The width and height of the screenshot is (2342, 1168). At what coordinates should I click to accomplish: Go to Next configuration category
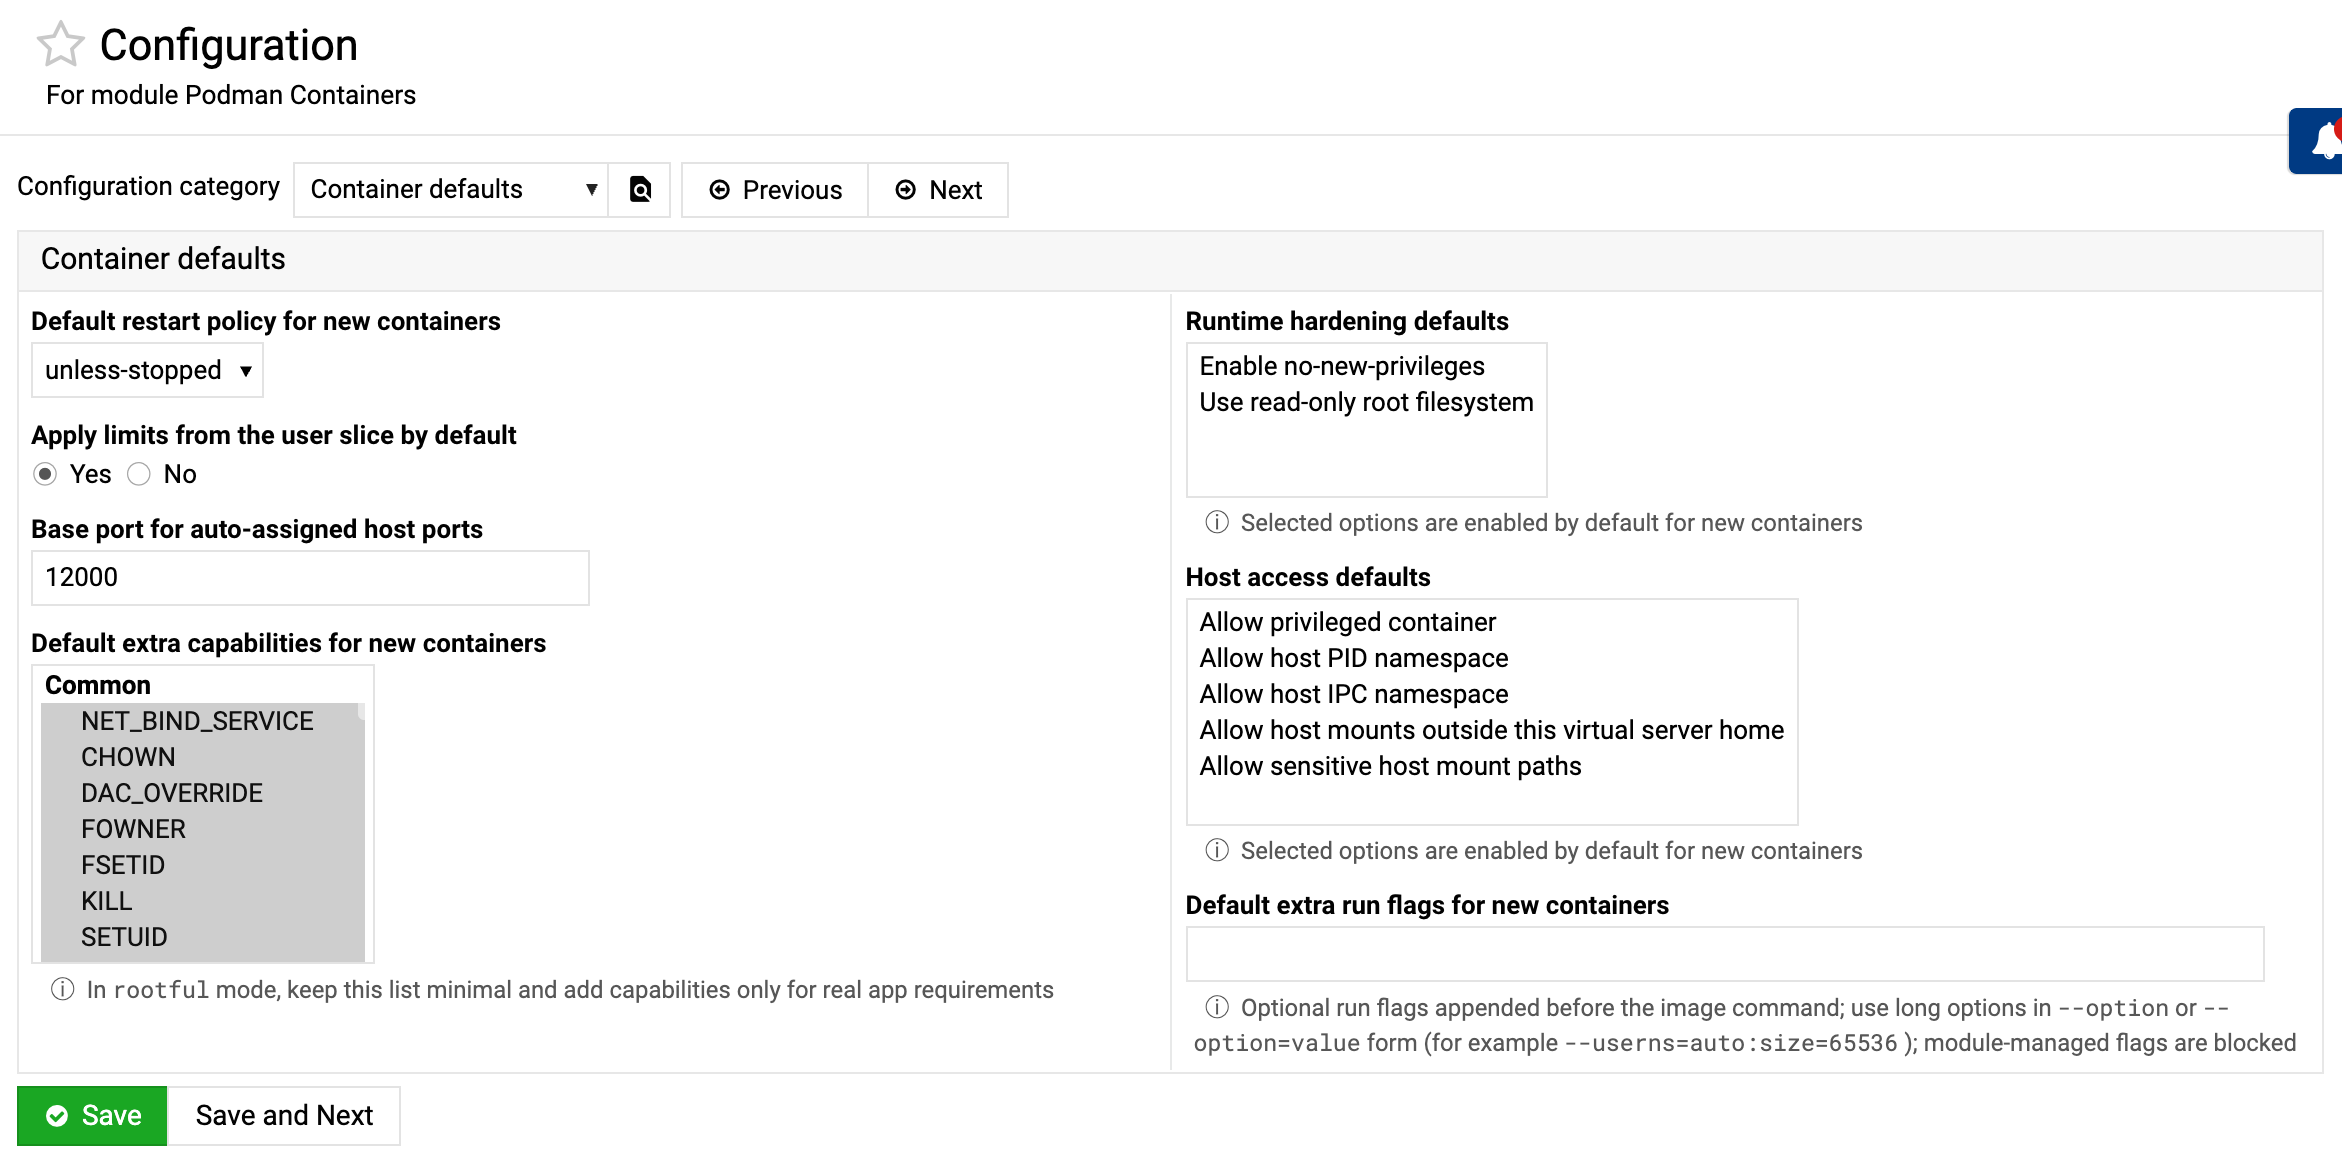tap(938, 189)
